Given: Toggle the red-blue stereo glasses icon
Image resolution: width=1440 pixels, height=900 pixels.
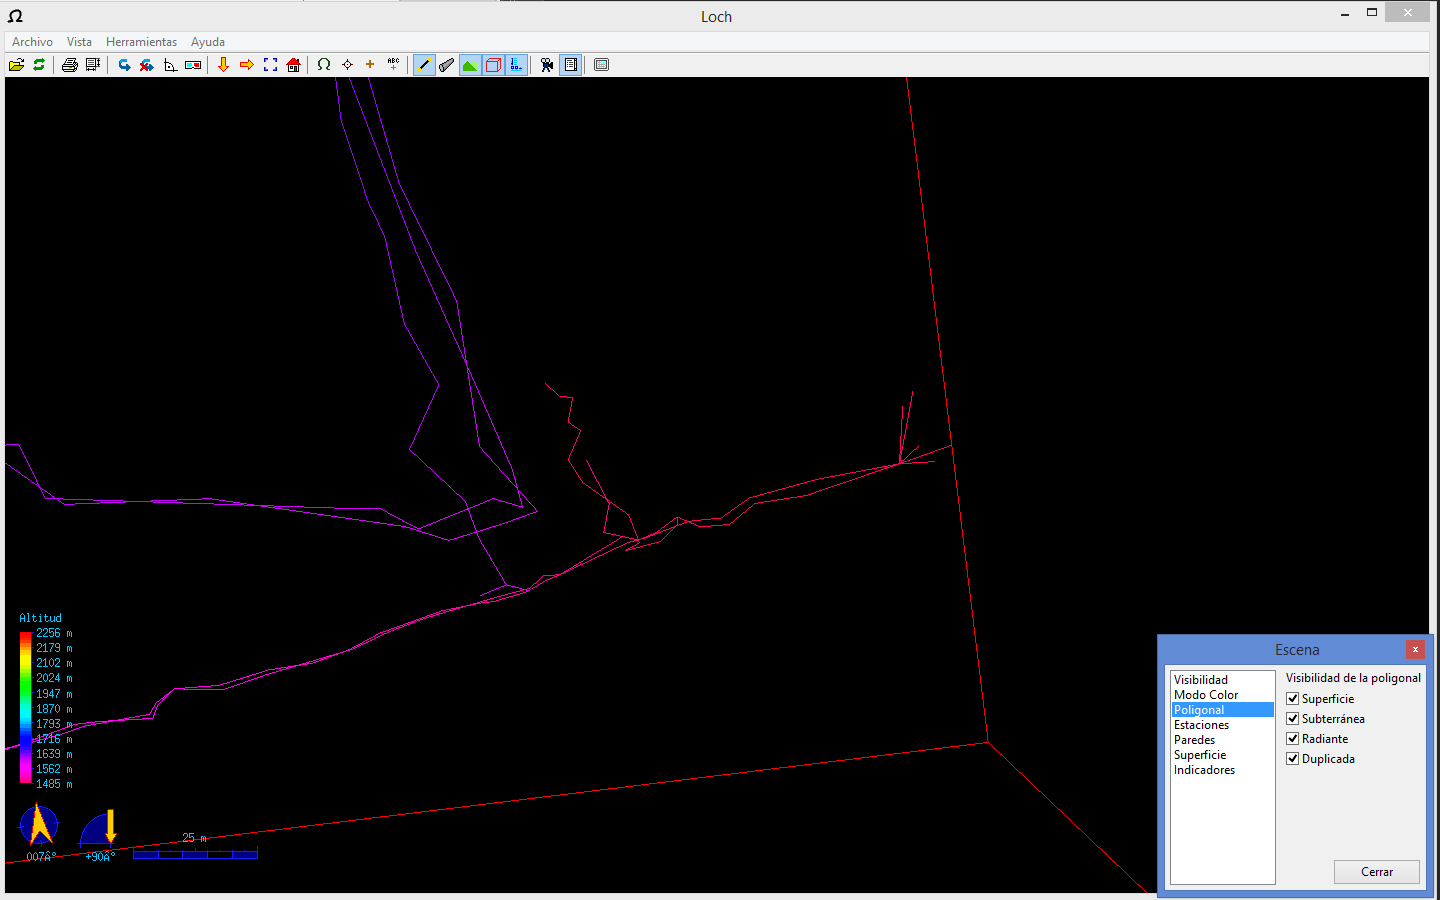Looking at the screenshot, I should [193, 65].
